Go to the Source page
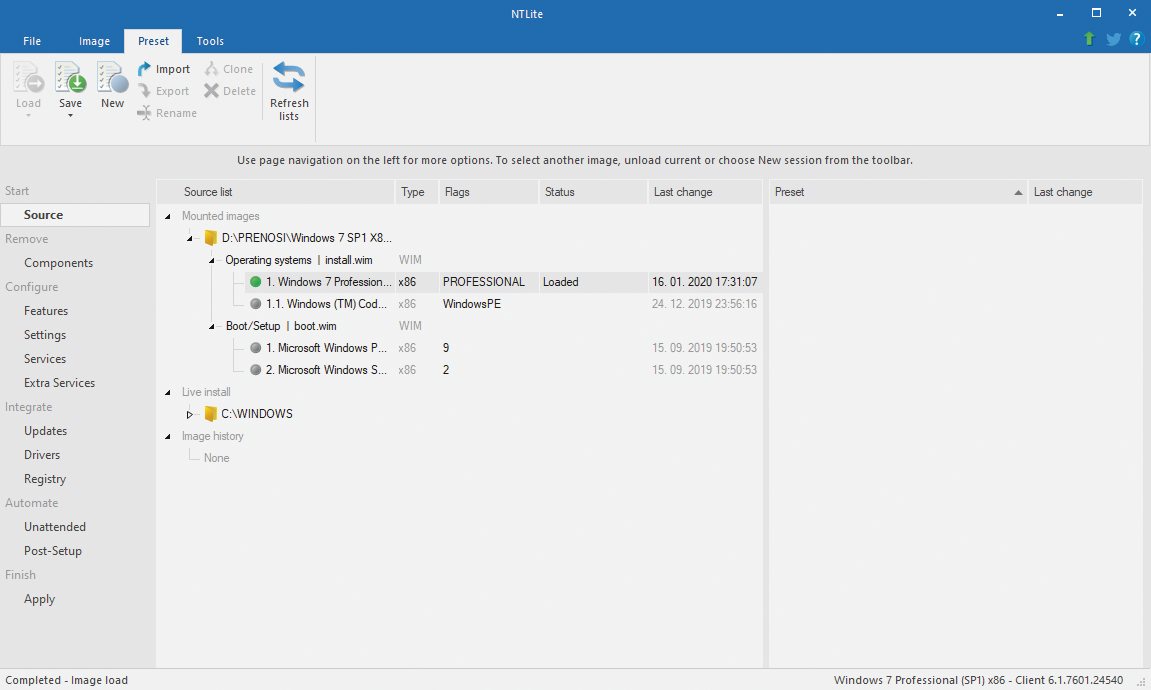This screenshot has height=690, width=1151. 76,215
